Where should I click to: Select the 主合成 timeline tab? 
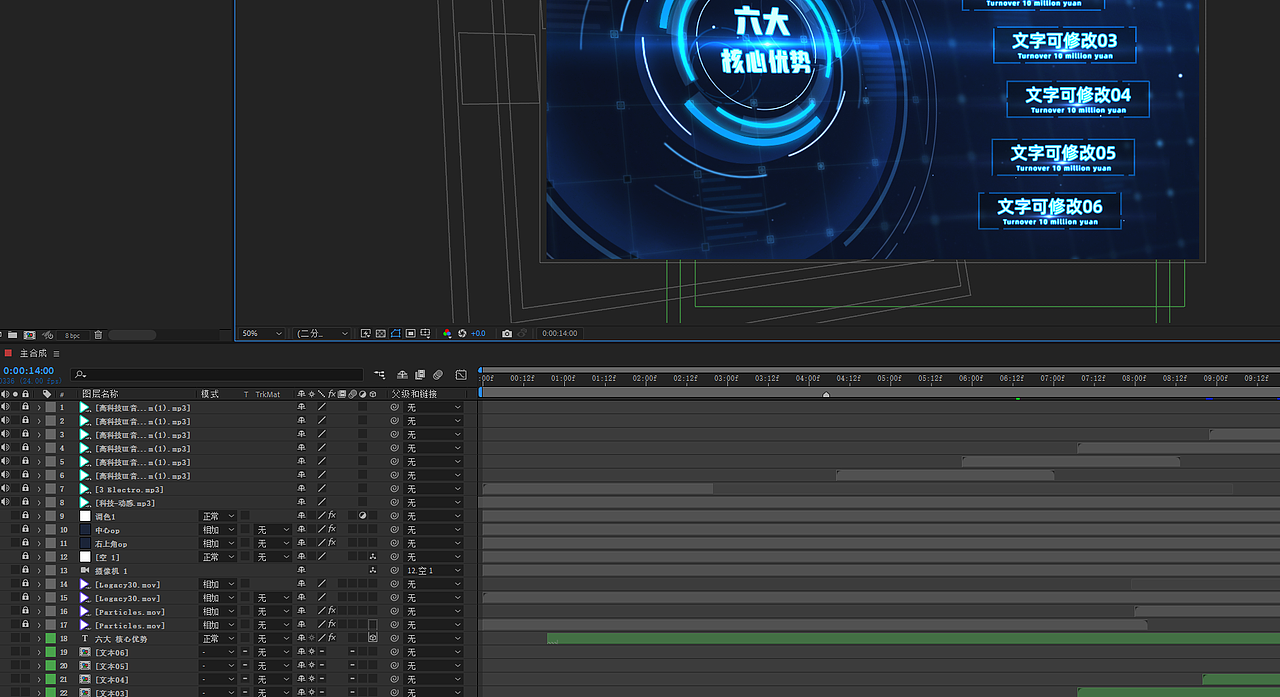point(33,353)
